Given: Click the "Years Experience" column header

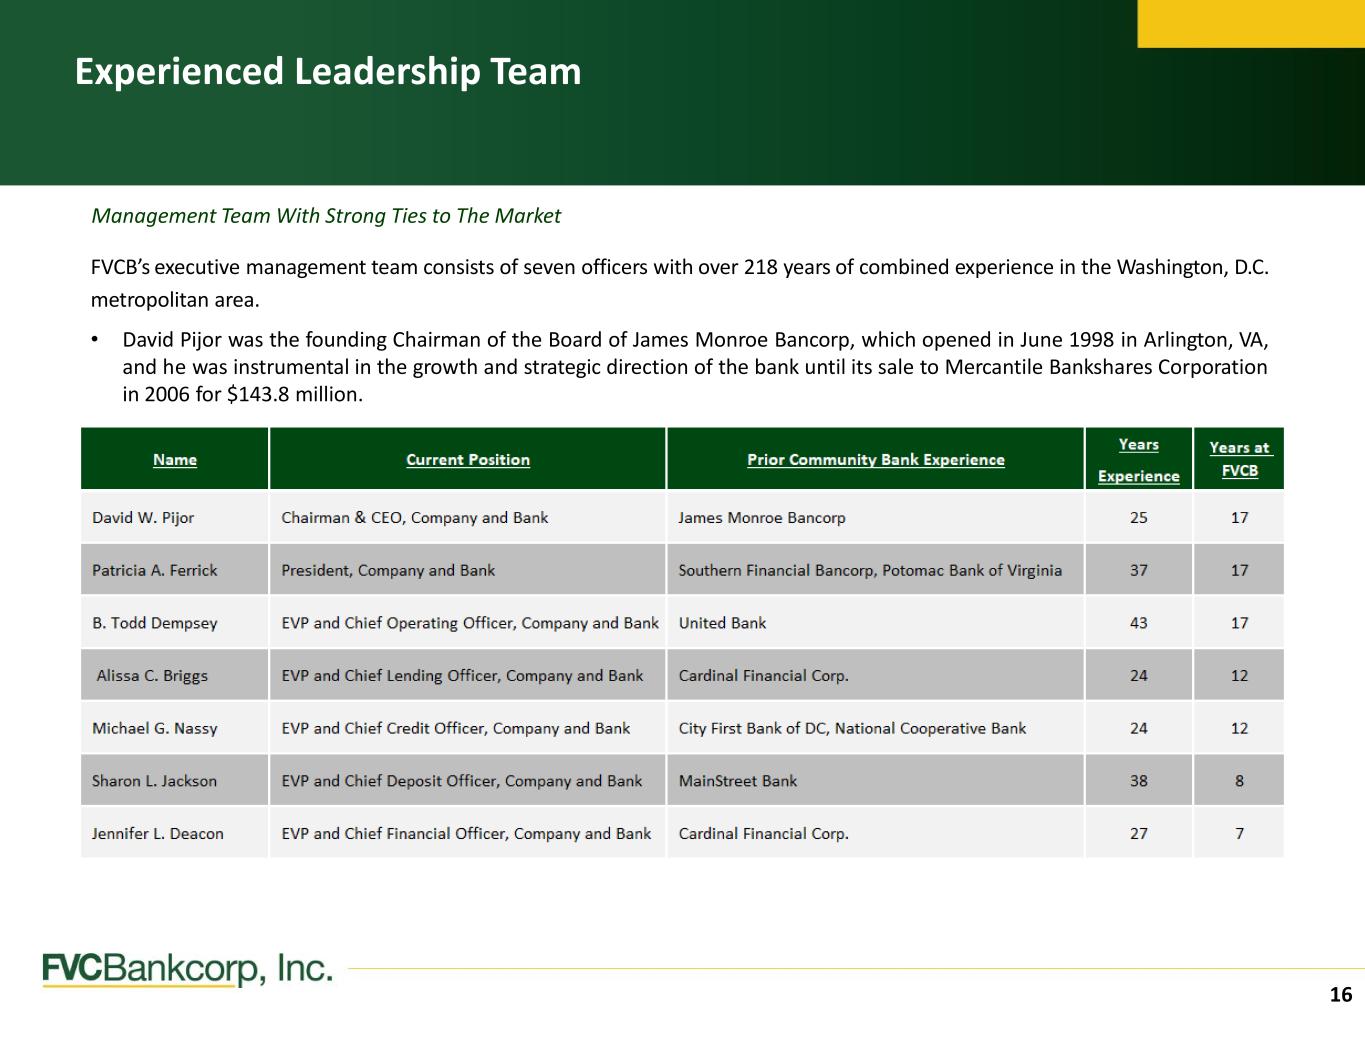Looking at the screenshot, I should tap(1138, 460).
